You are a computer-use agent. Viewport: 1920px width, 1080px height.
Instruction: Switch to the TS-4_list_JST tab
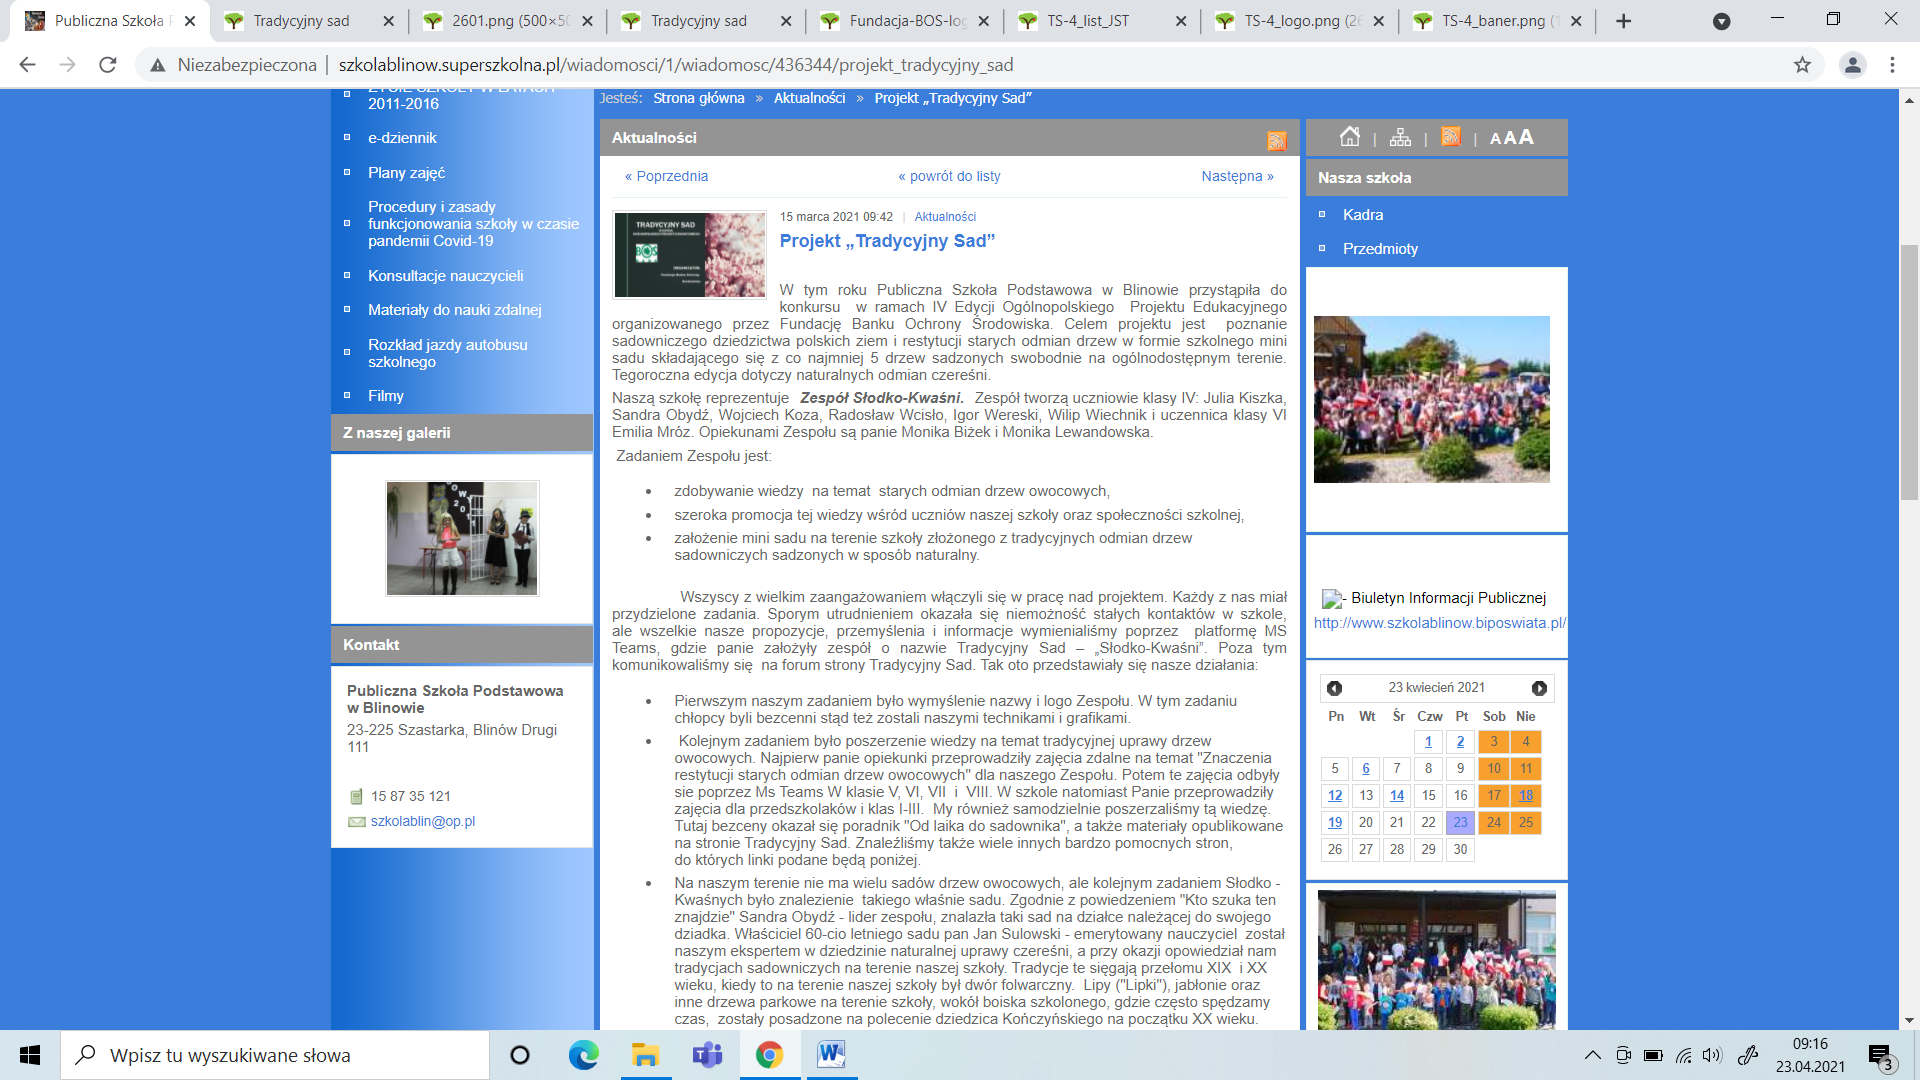(1088, 21)
